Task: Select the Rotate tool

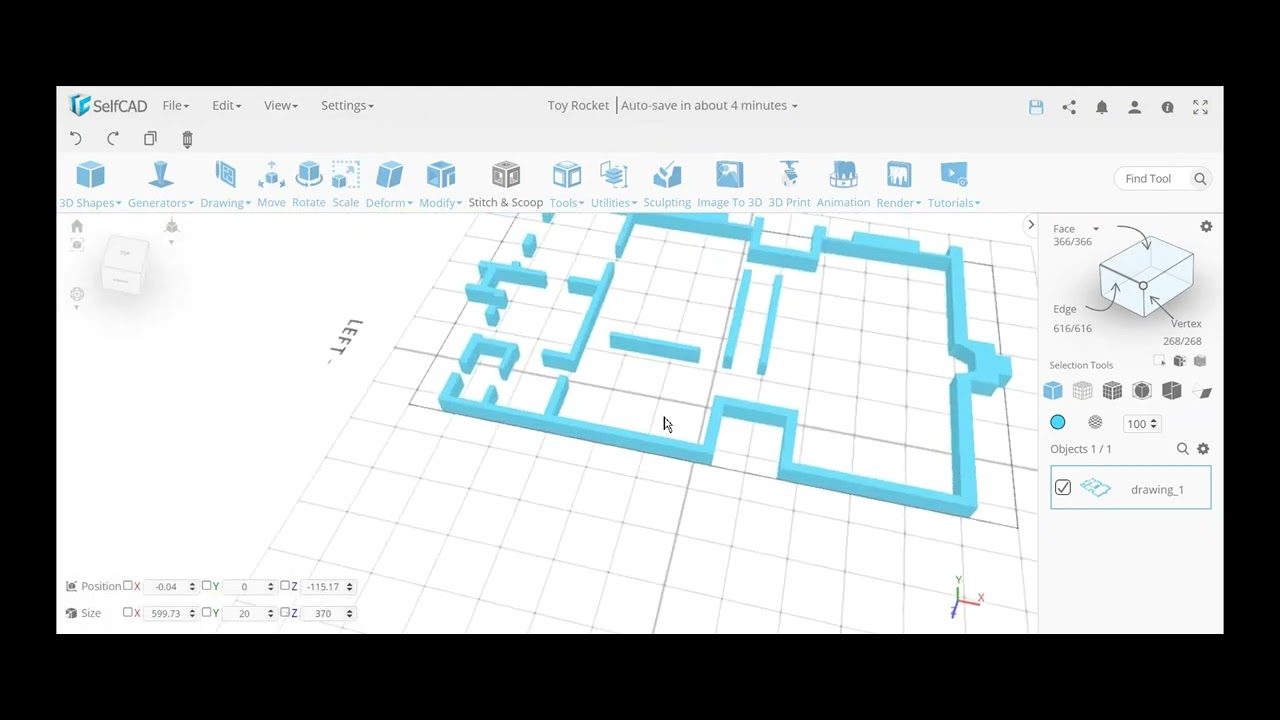Action: click(x=308, y=185)
